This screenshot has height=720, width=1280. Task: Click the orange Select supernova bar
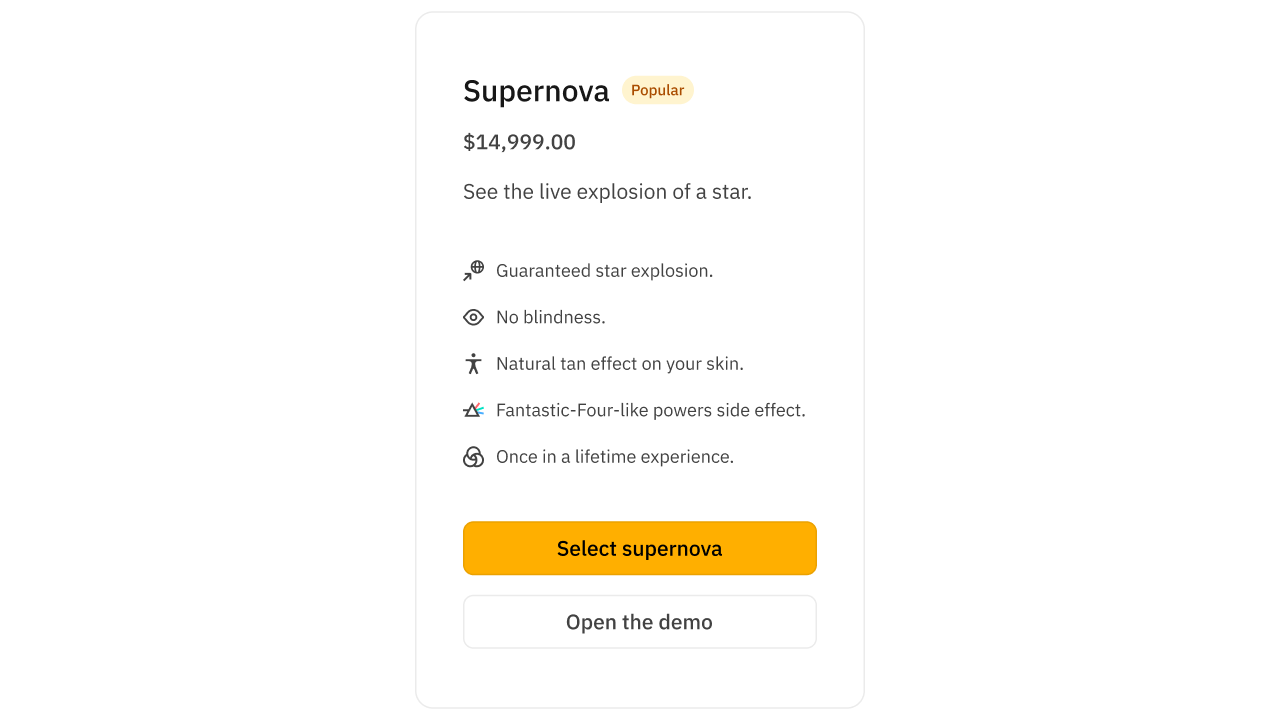pos(639,548)
